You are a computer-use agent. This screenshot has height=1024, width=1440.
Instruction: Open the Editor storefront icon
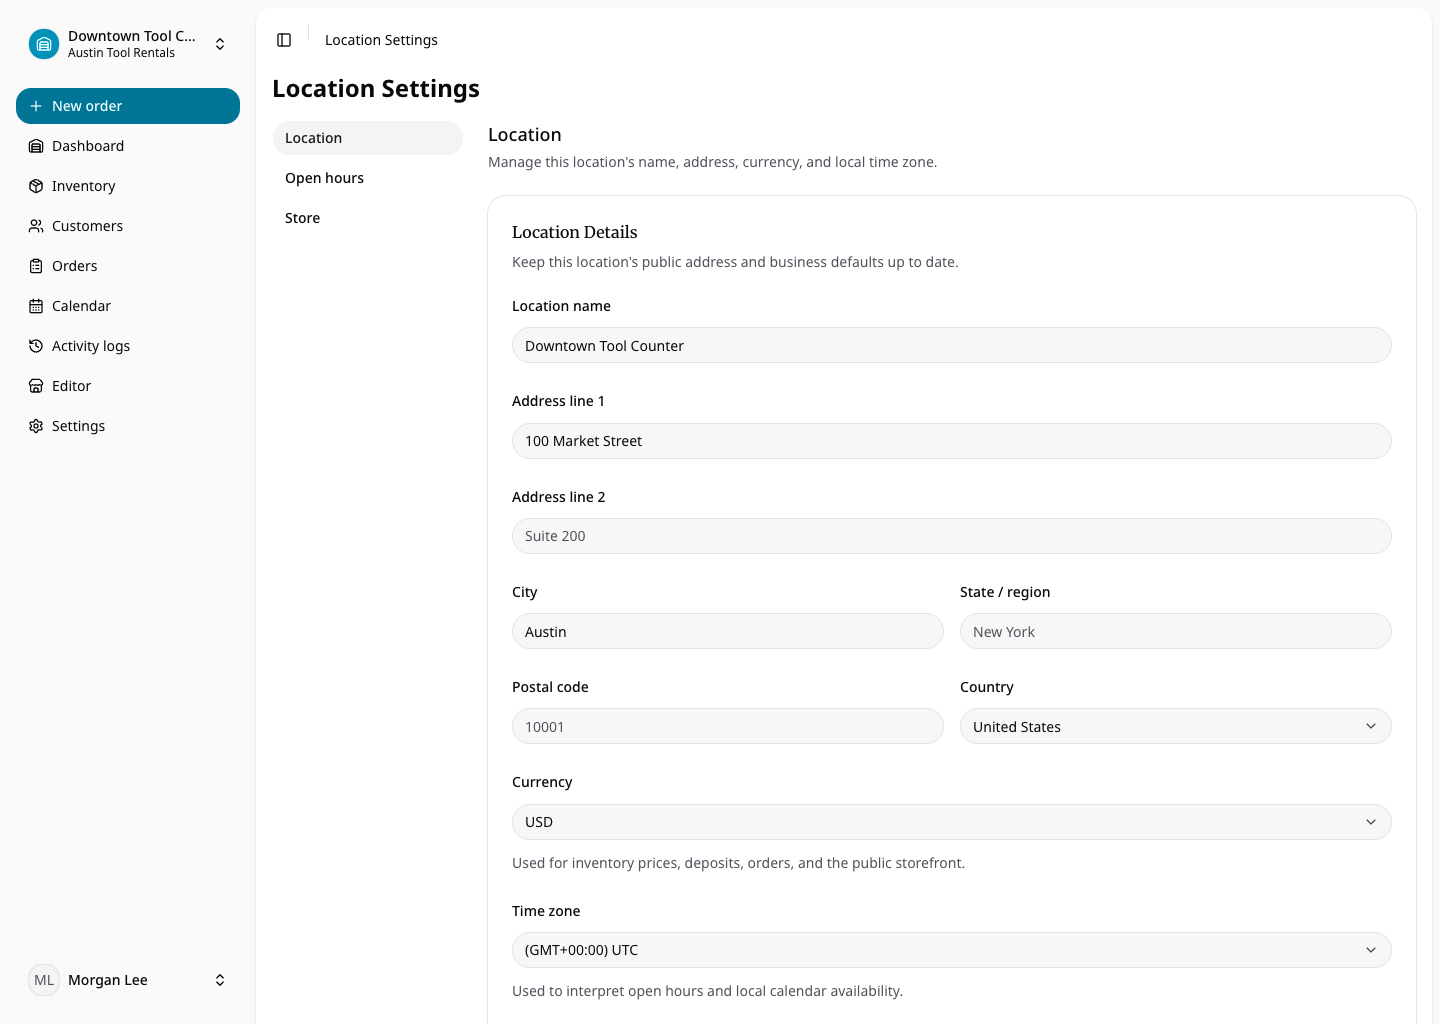point(36,386)
